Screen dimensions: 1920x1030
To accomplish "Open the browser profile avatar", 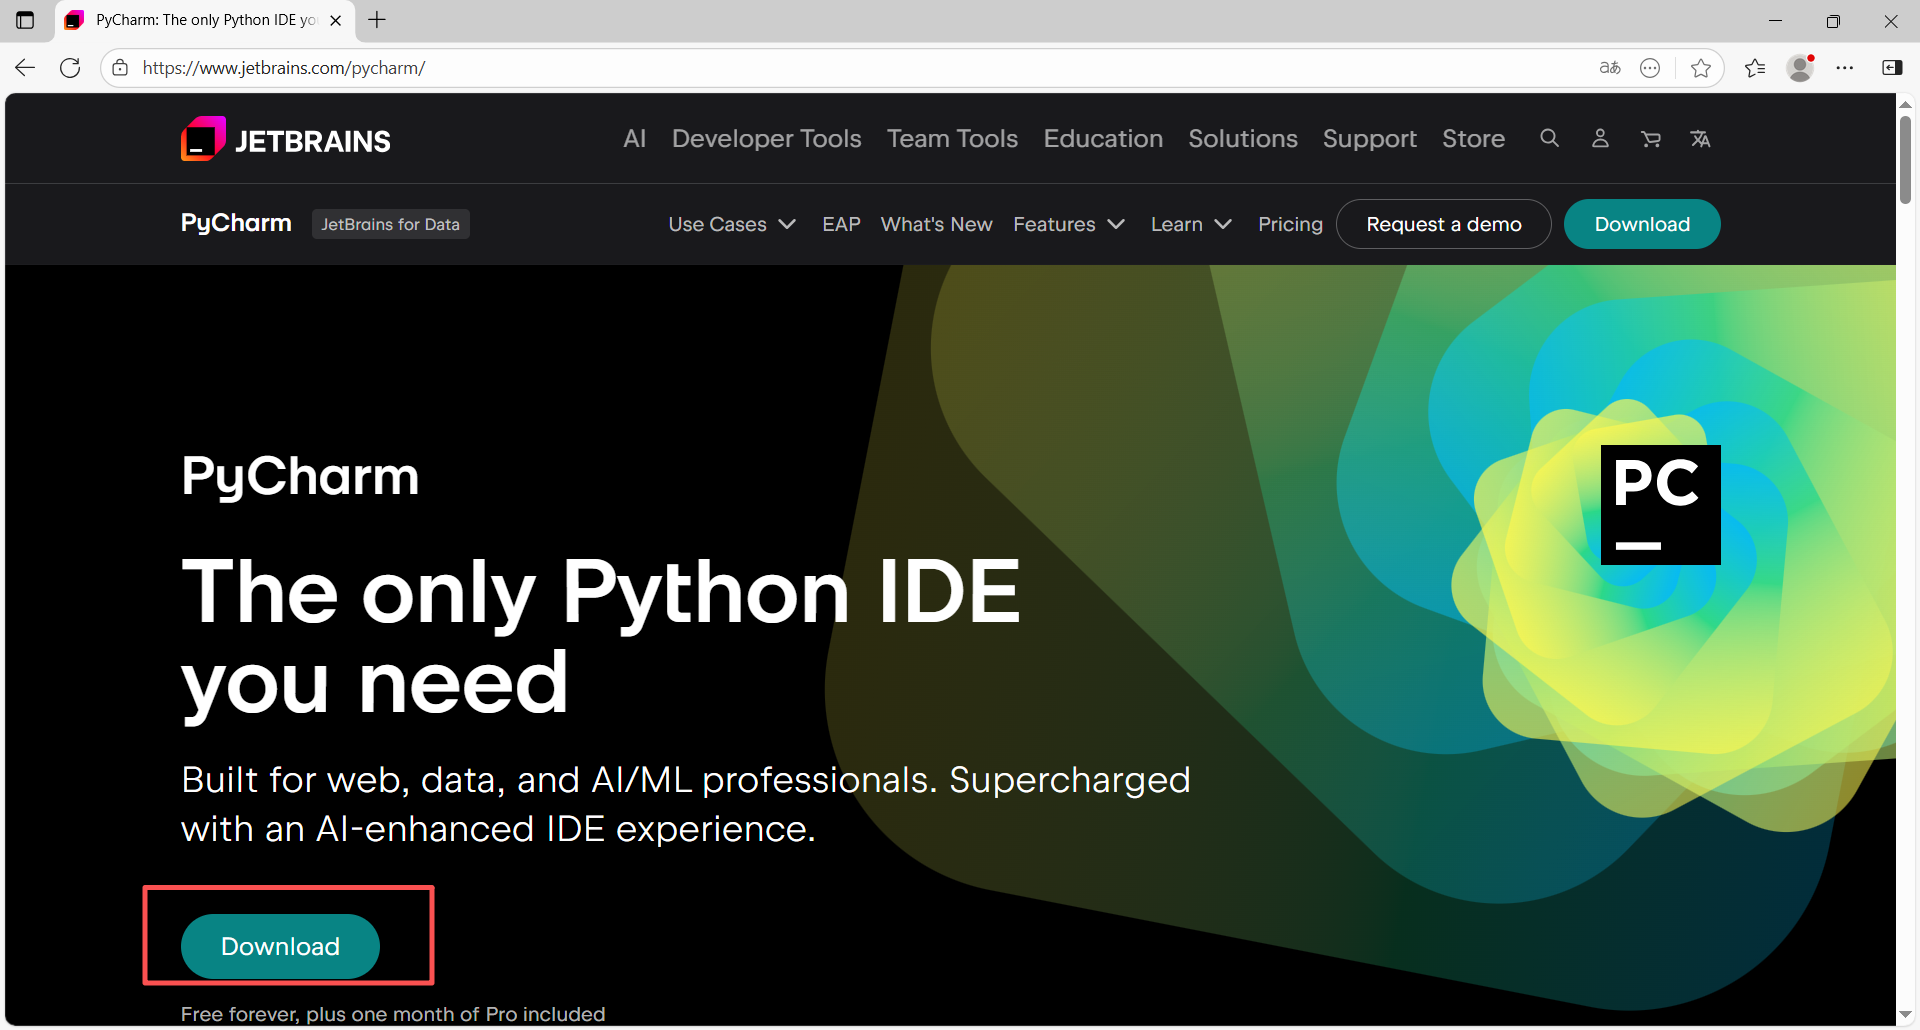I will (1800, 68).
